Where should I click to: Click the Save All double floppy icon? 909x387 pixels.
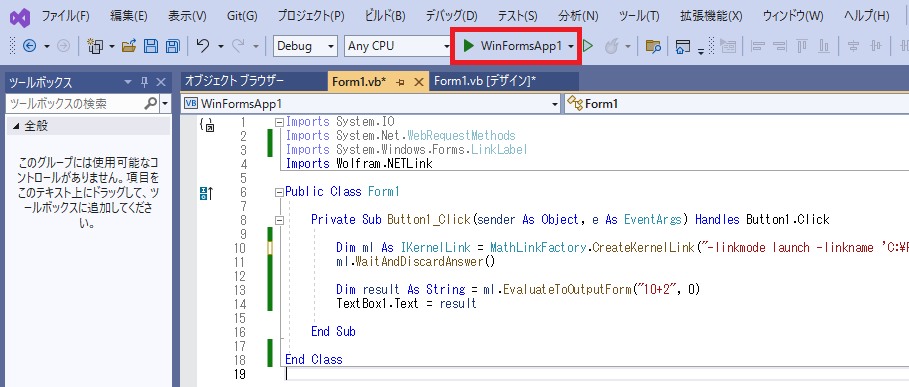[172, 46]
